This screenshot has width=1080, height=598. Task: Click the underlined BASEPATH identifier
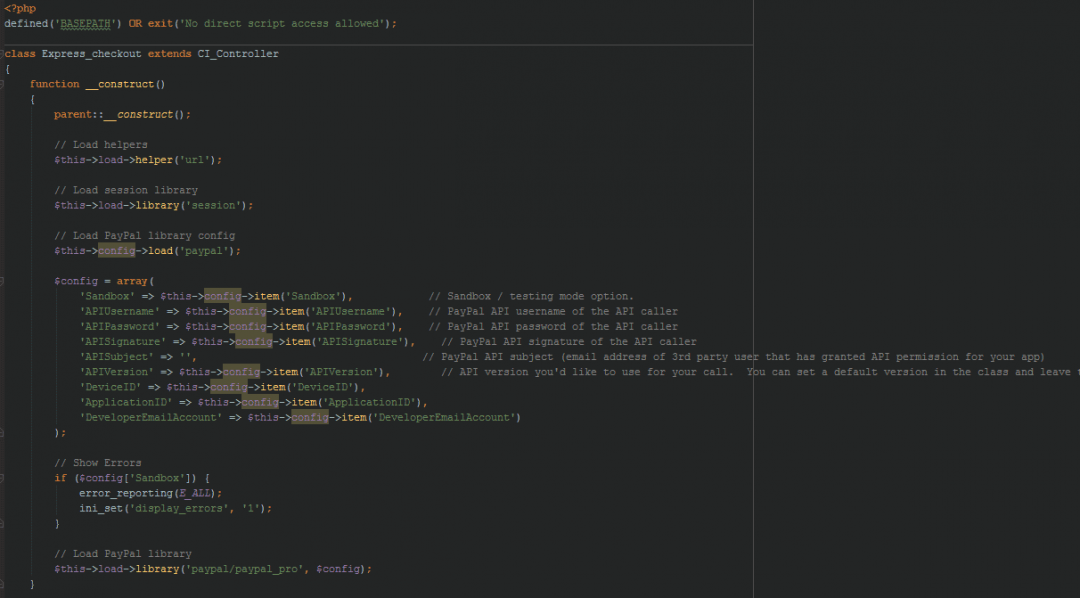85,23
